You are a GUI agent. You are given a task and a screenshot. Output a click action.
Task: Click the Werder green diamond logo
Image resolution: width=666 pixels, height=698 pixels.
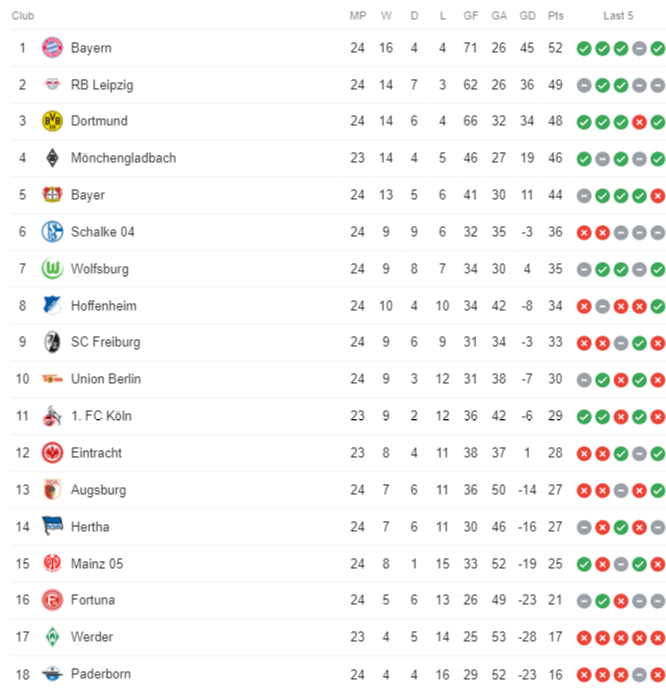(x=52, y=637)
